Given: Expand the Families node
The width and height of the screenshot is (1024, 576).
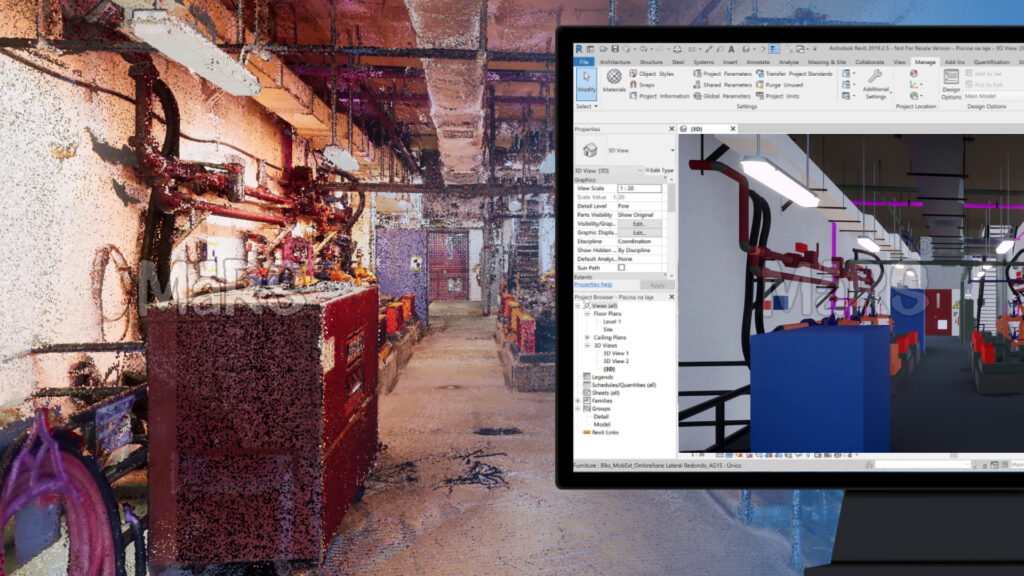Looking at the screenshot, I should point(578,401).
